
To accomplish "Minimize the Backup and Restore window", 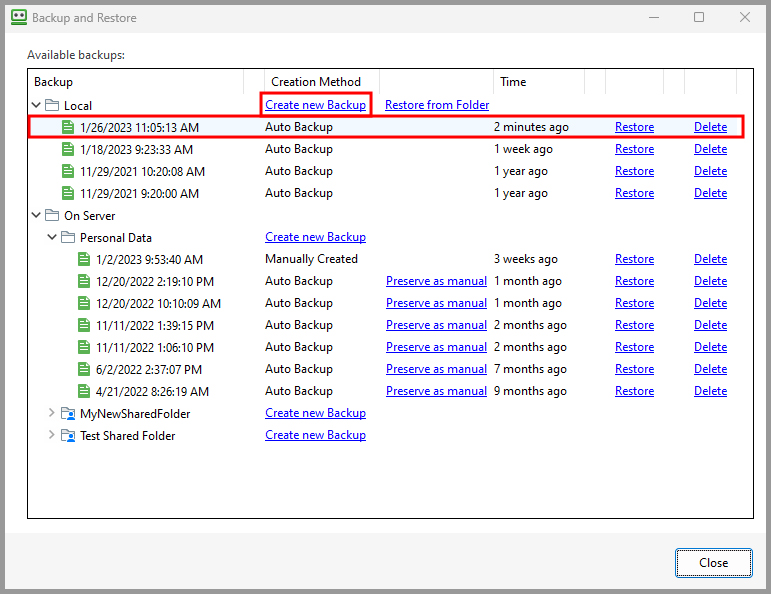I will click(x=653, y=18).
